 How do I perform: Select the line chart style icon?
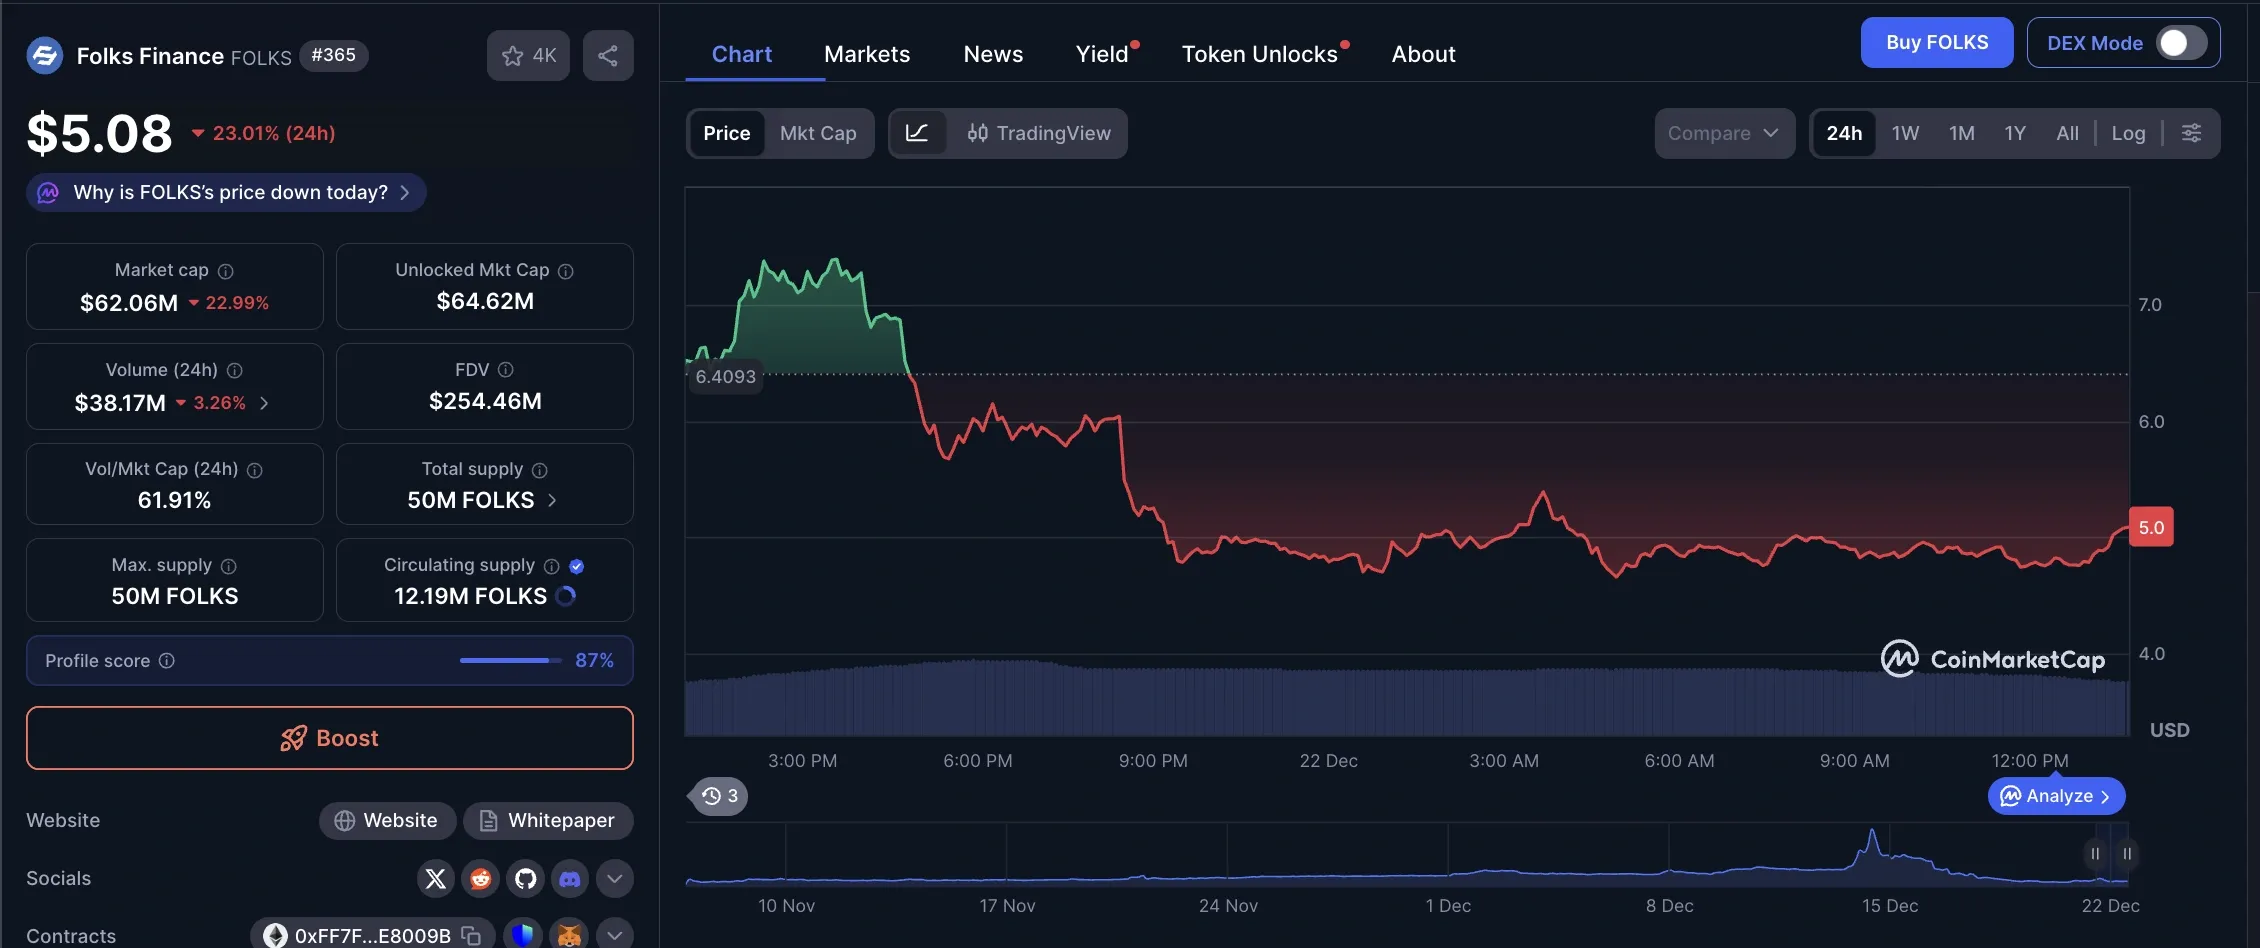click(x=918, y=133)
